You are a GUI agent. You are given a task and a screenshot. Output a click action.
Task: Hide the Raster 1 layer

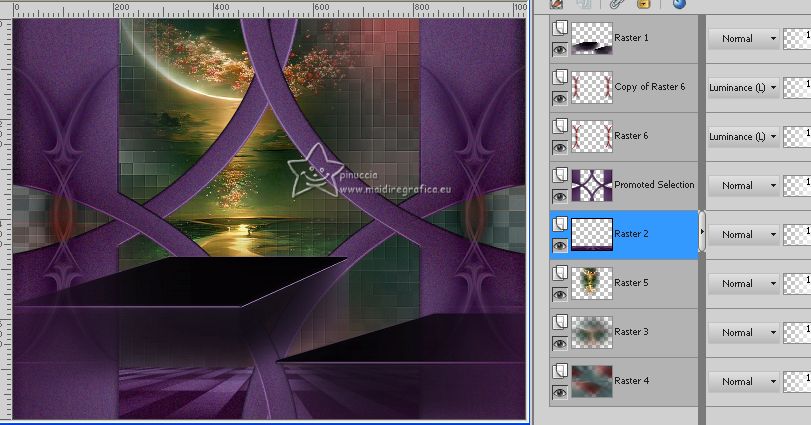pos(560,50)
